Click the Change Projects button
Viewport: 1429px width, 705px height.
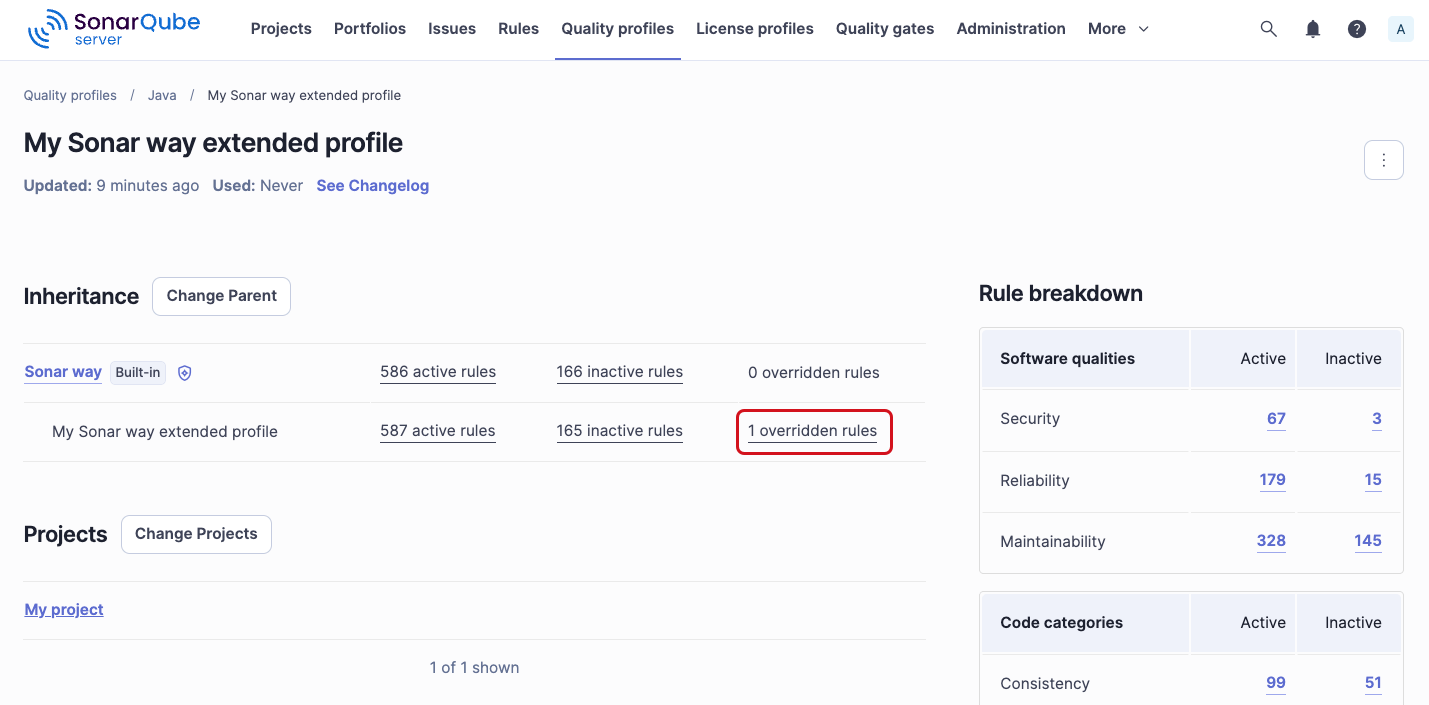pyautogui.click(x=196, y=534)
